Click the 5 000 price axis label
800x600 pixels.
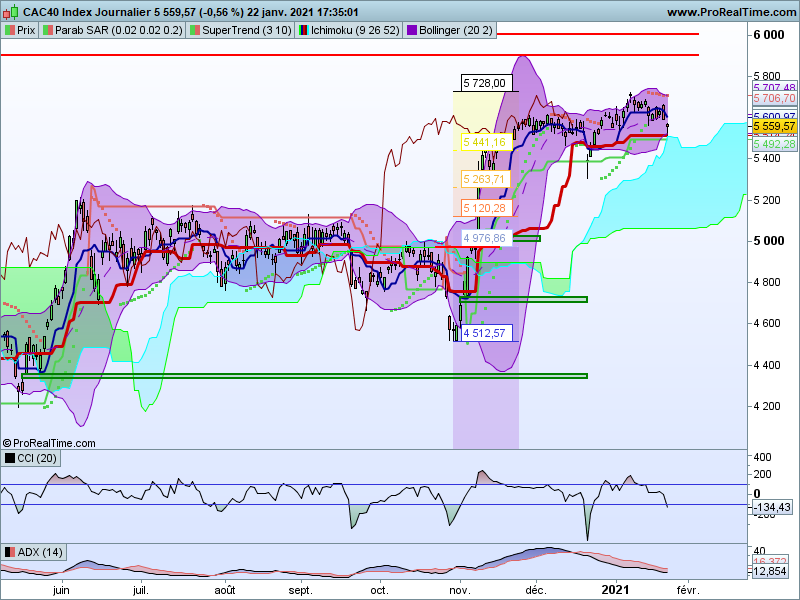[x=768, y=241]
